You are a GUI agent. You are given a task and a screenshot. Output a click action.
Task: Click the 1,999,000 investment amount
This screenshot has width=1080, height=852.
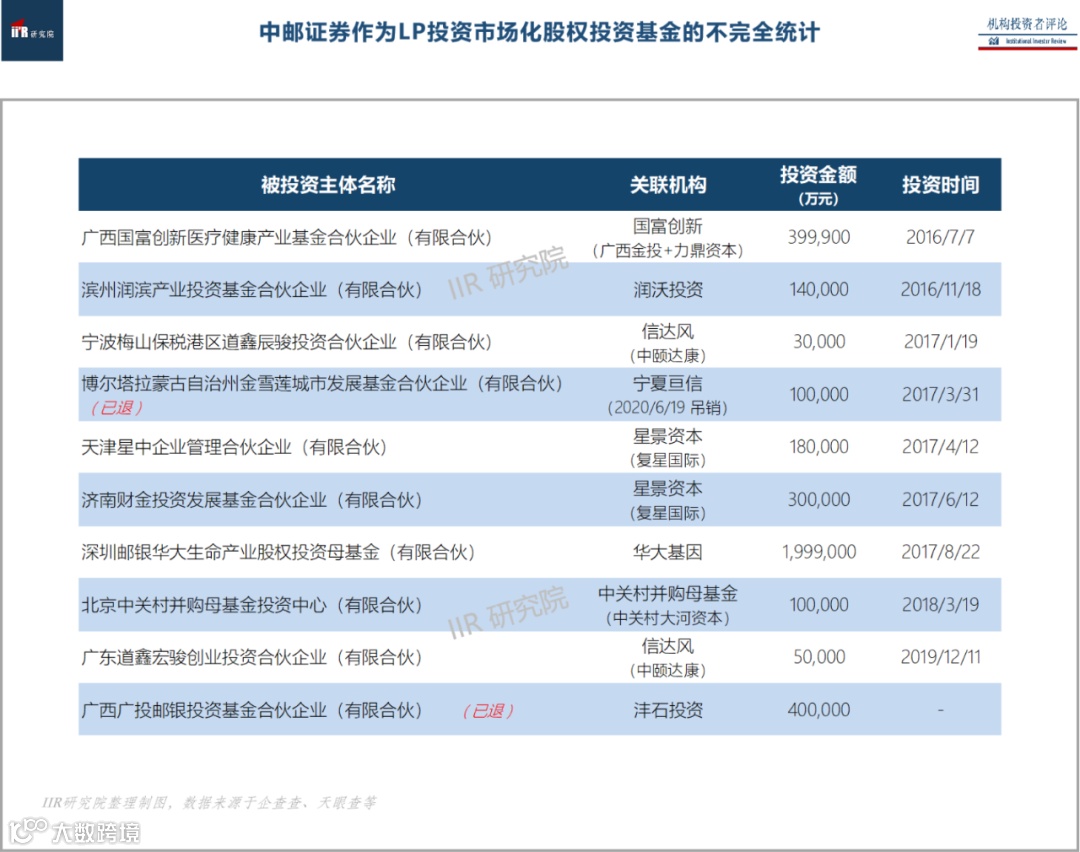[x=819, y=552]
